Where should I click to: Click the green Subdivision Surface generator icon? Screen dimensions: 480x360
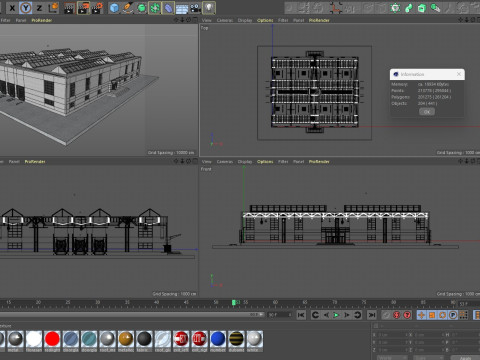(x=141, y=8)
